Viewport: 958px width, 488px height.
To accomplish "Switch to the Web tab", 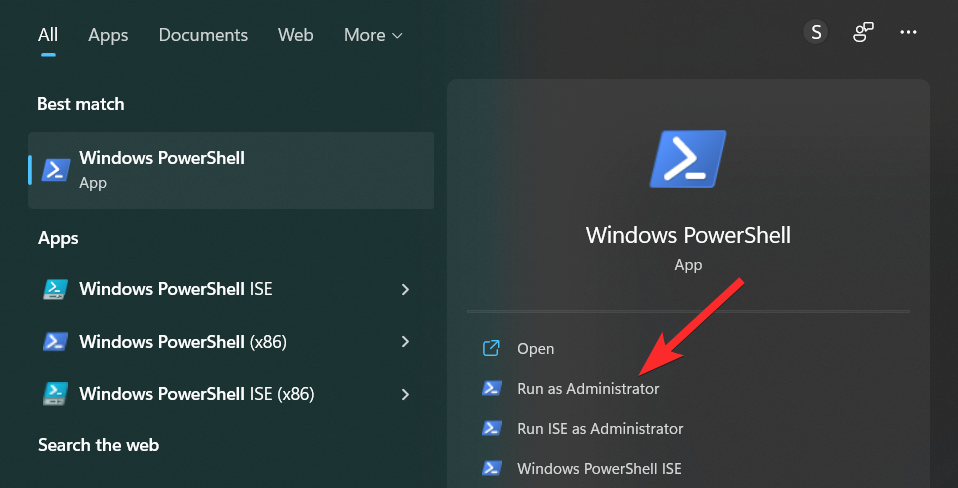I will pos(296,35).
